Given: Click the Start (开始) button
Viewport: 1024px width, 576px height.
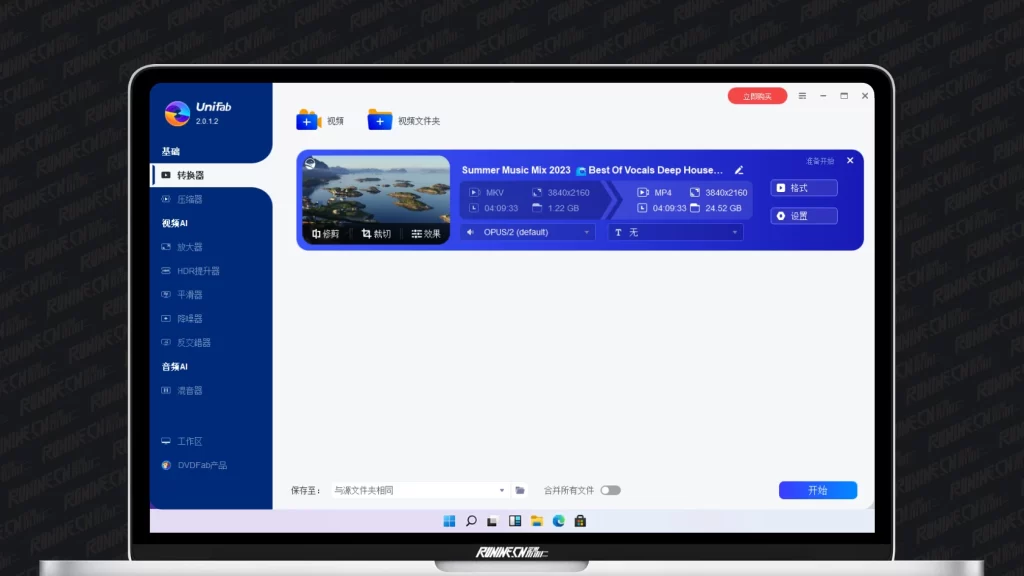Looking at the screenshot, I should coord(817,491).
